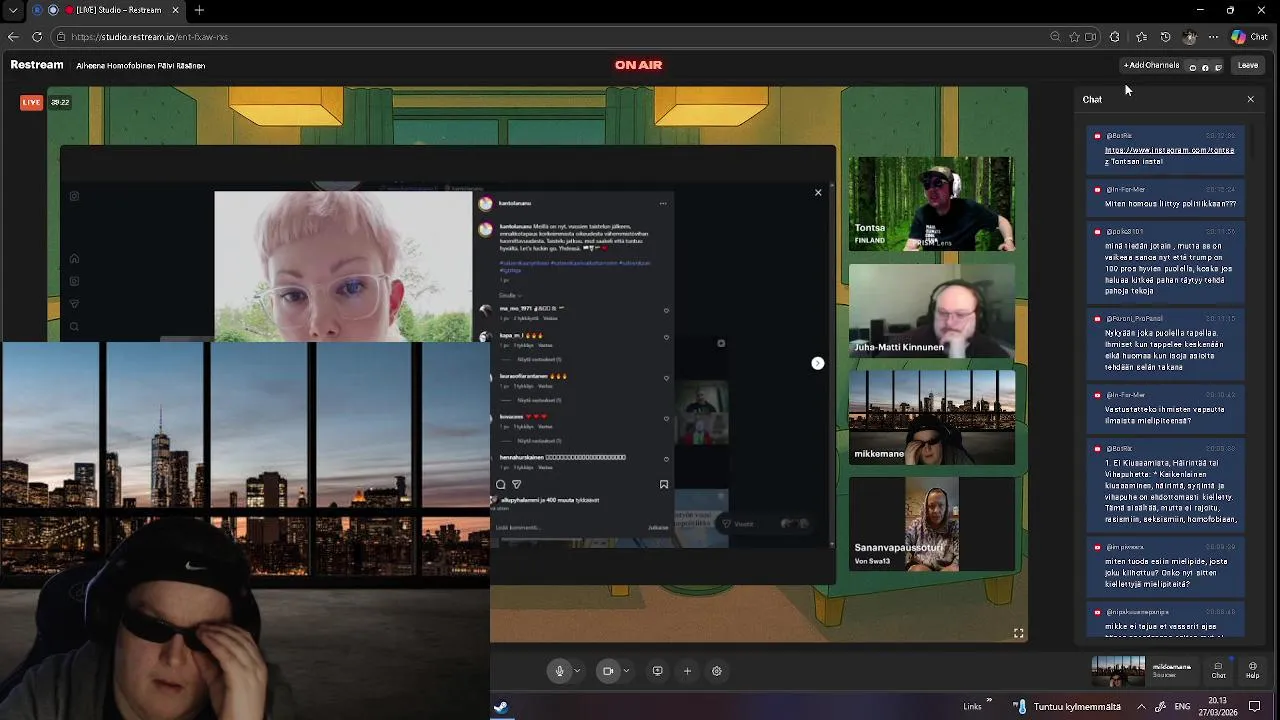Click the Steam taskbar icon
Screen dimensions: 1280x720
pyautogui.click(x=501, y=706)
